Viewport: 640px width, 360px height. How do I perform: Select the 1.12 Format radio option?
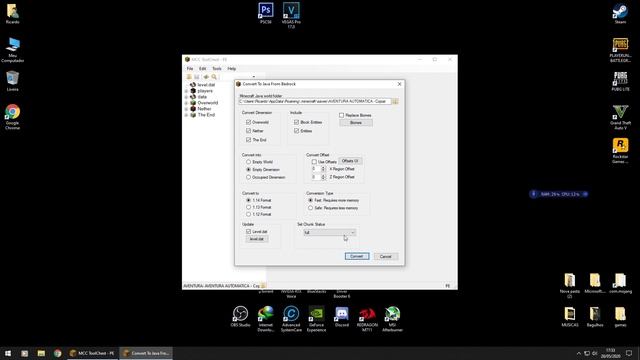pyautogui.click(x=248, y=214)
